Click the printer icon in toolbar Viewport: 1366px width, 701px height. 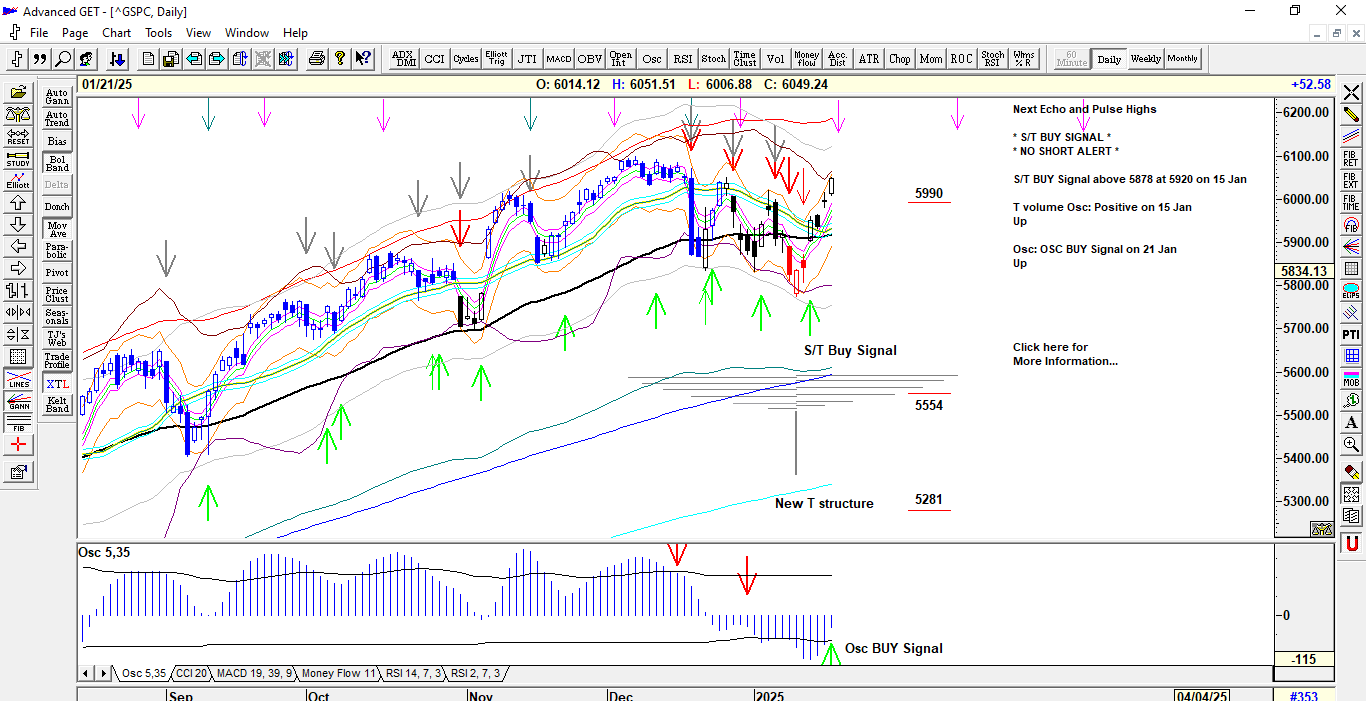click(317, 59)
